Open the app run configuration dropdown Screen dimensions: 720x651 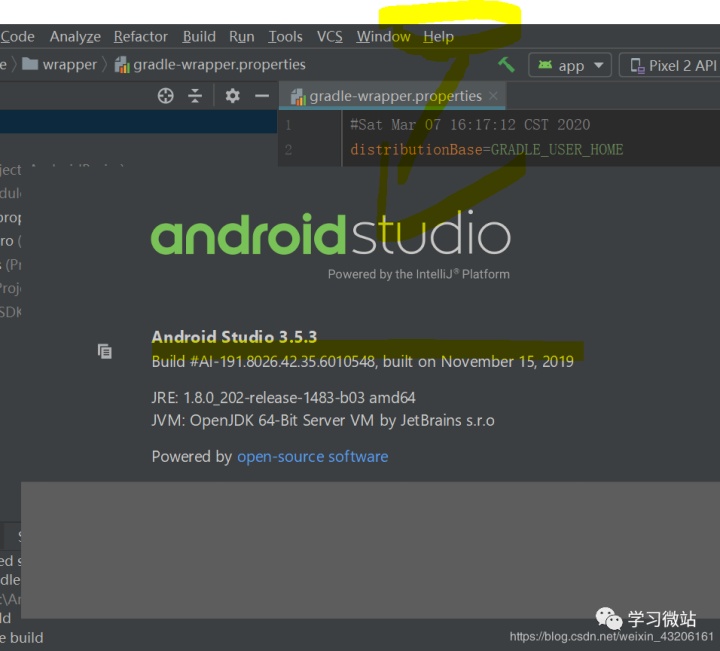[570, 66]
